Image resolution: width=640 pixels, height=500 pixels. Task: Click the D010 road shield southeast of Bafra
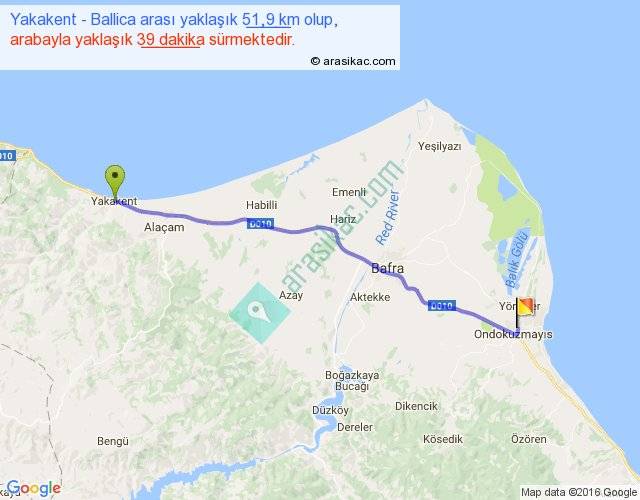point(442,306)
